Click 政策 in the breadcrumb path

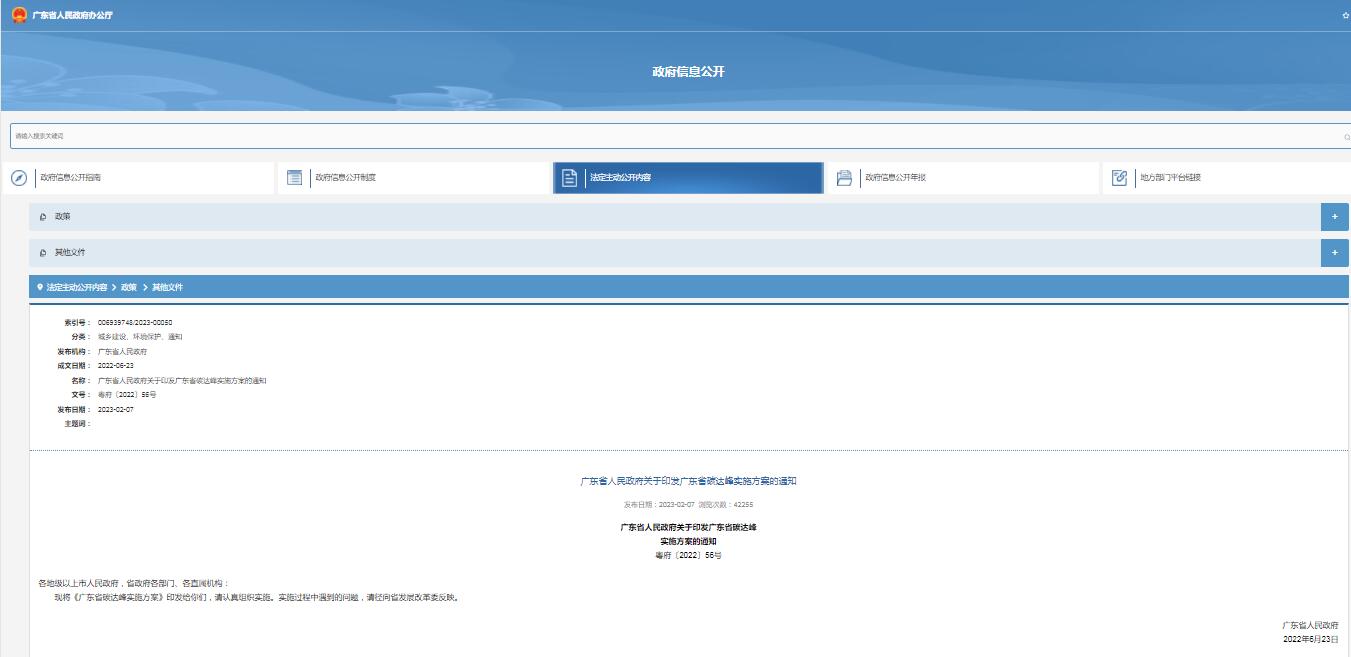[129, 287]
